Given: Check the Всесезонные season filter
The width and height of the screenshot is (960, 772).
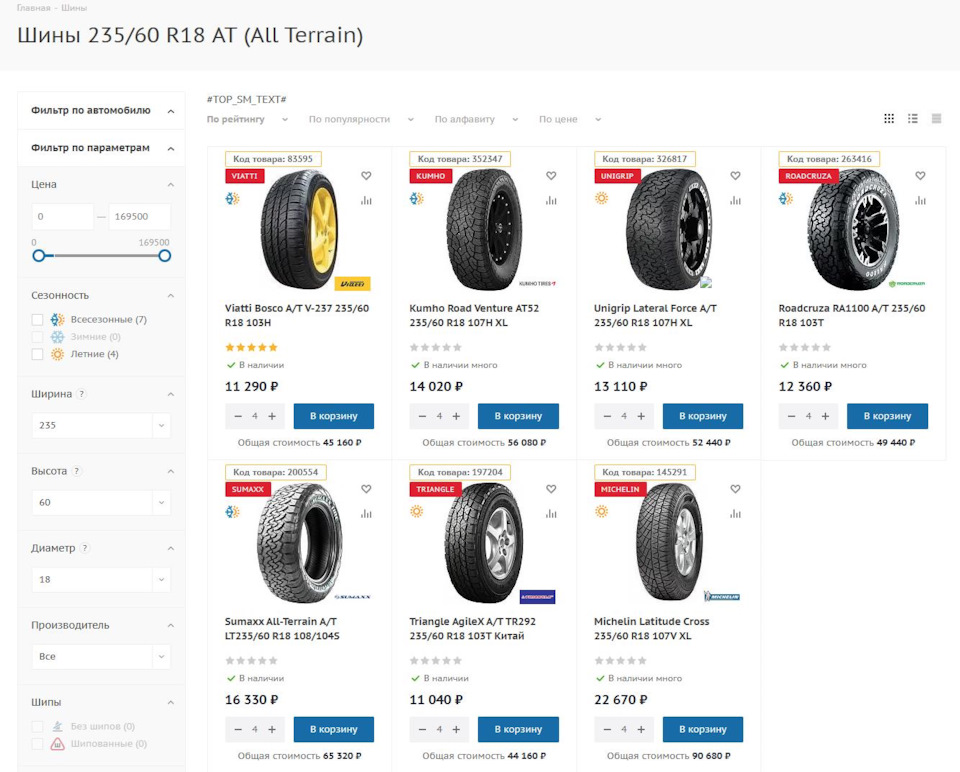Looking at the screenshot, I should click(x=38, y=320).
